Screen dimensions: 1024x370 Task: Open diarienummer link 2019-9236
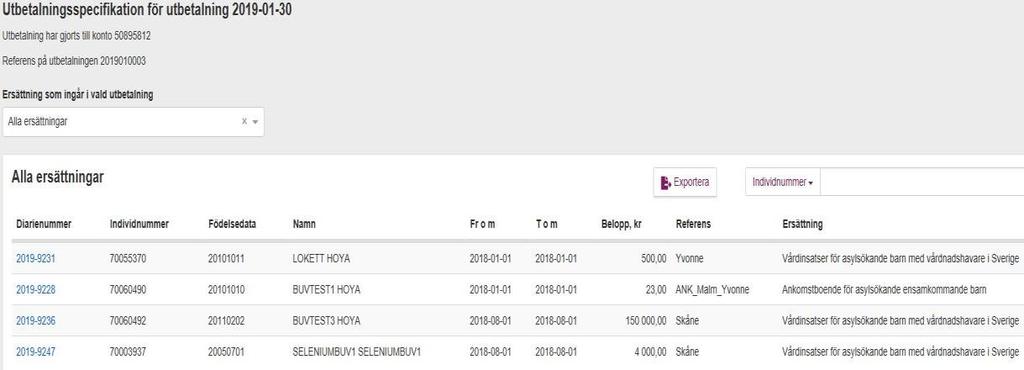click(x=36, y=320)
